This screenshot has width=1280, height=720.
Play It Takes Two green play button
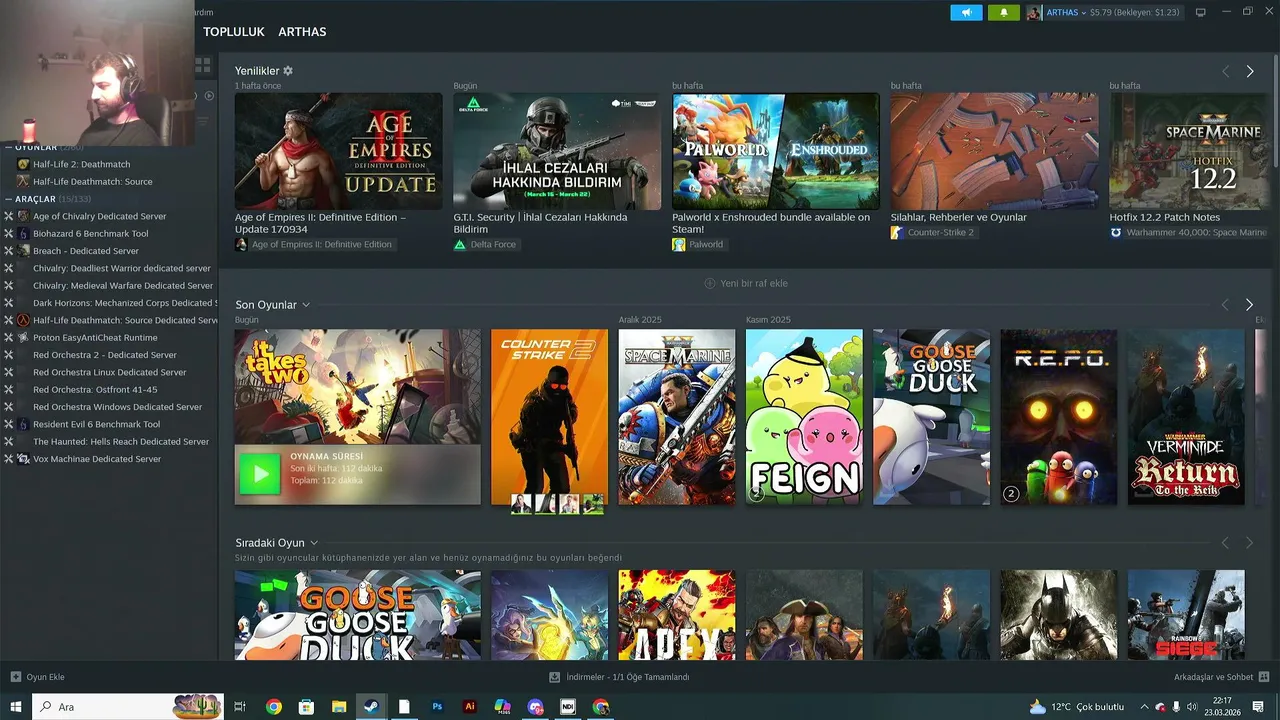click(x=260, y=474)
